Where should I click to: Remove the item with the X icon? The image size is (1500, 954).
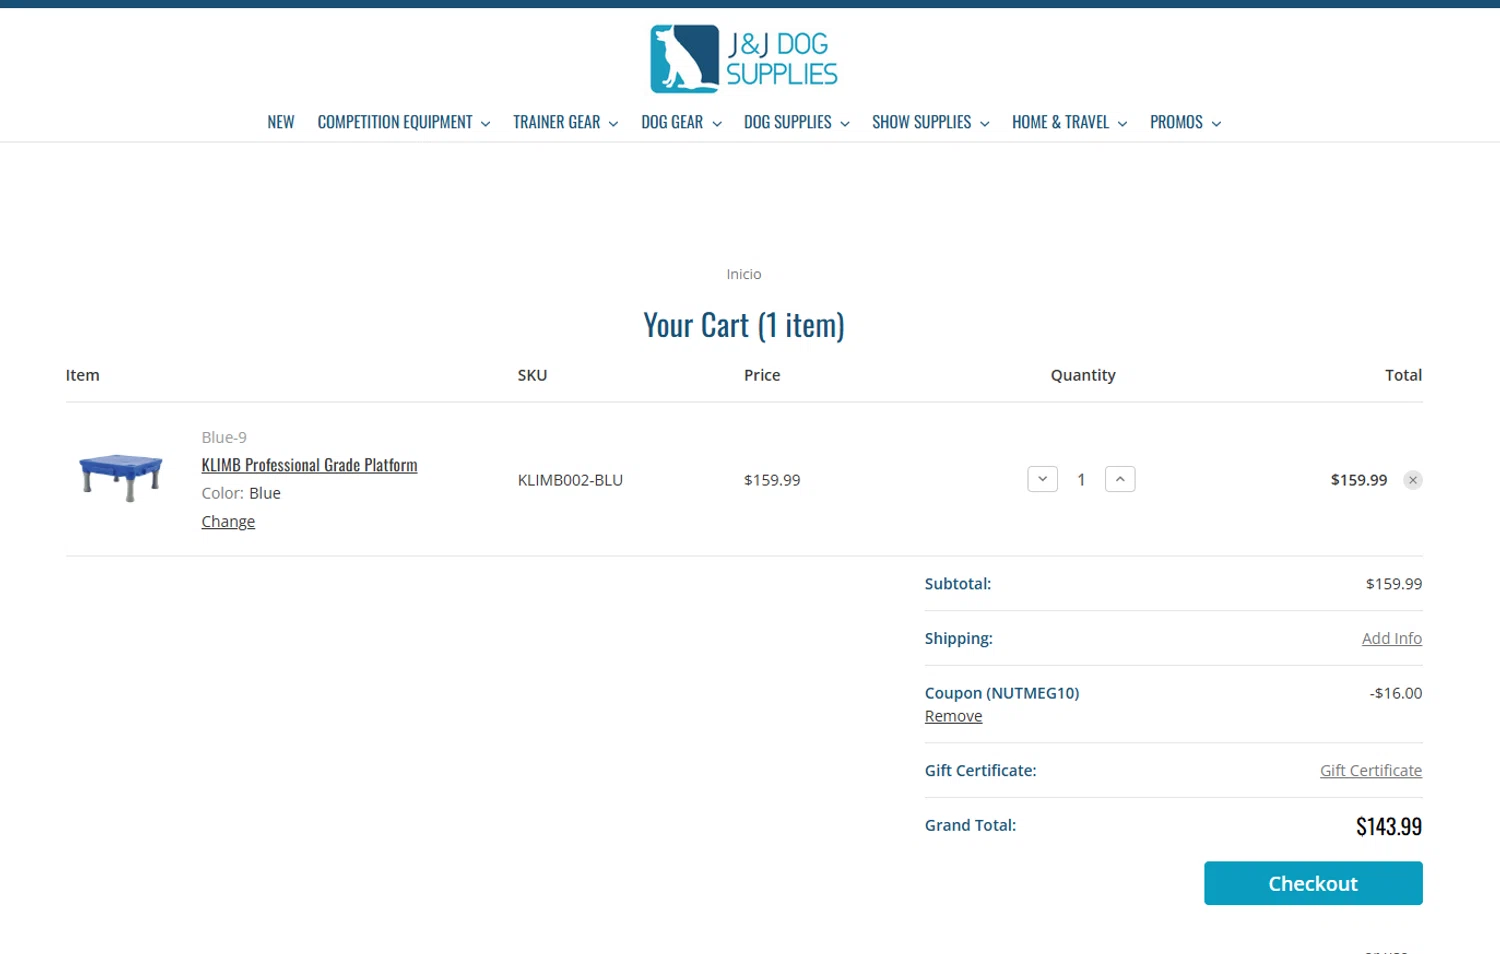point(1412,480)
